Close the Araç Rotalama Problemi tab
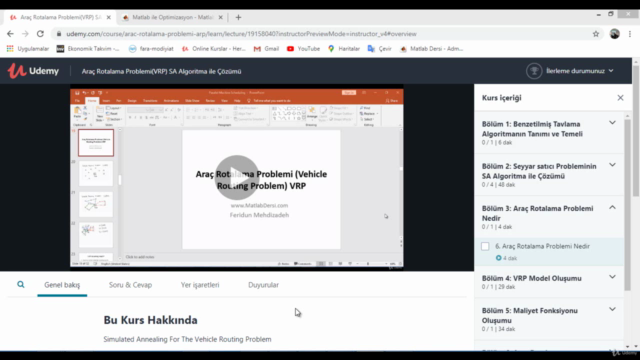Image resolution: width=640 pixels, height=360 pixels. (109, 17)
